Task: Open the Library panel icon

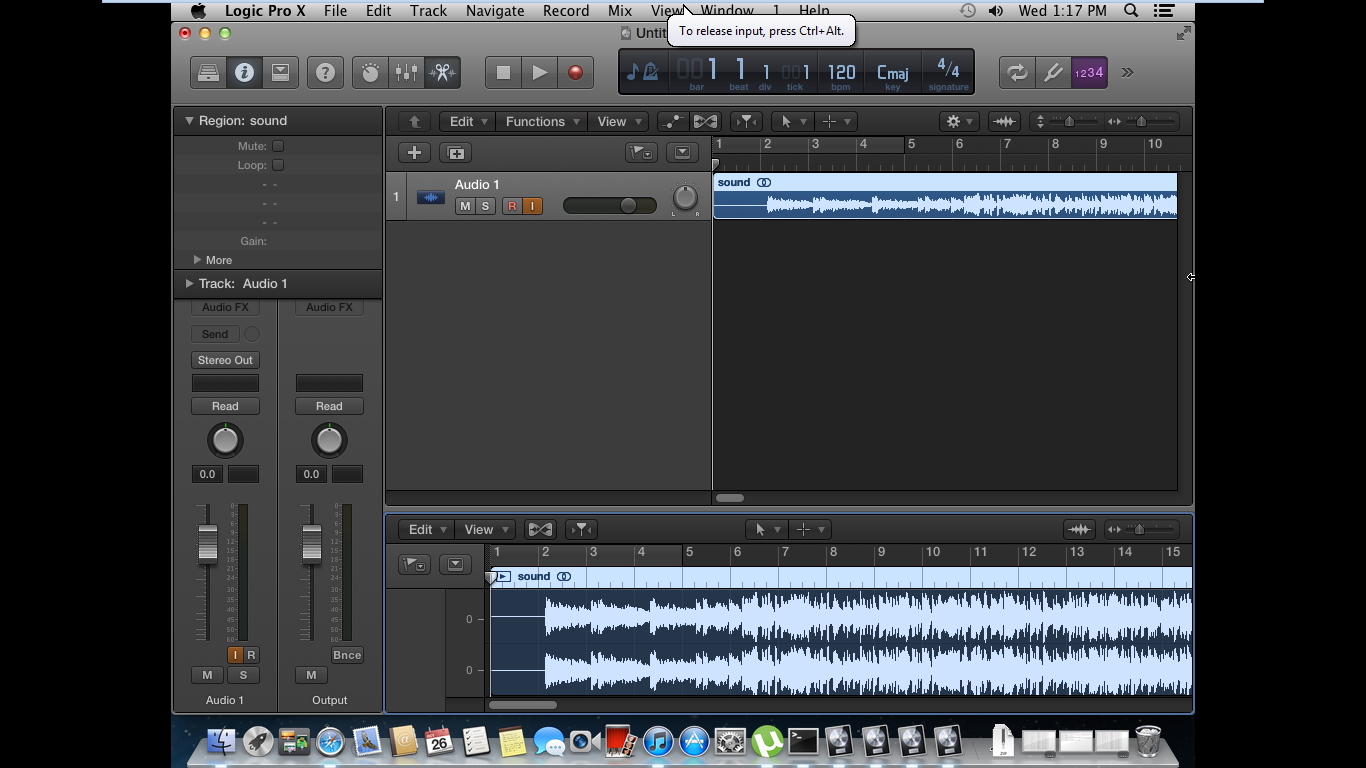Action: (208, 73)
